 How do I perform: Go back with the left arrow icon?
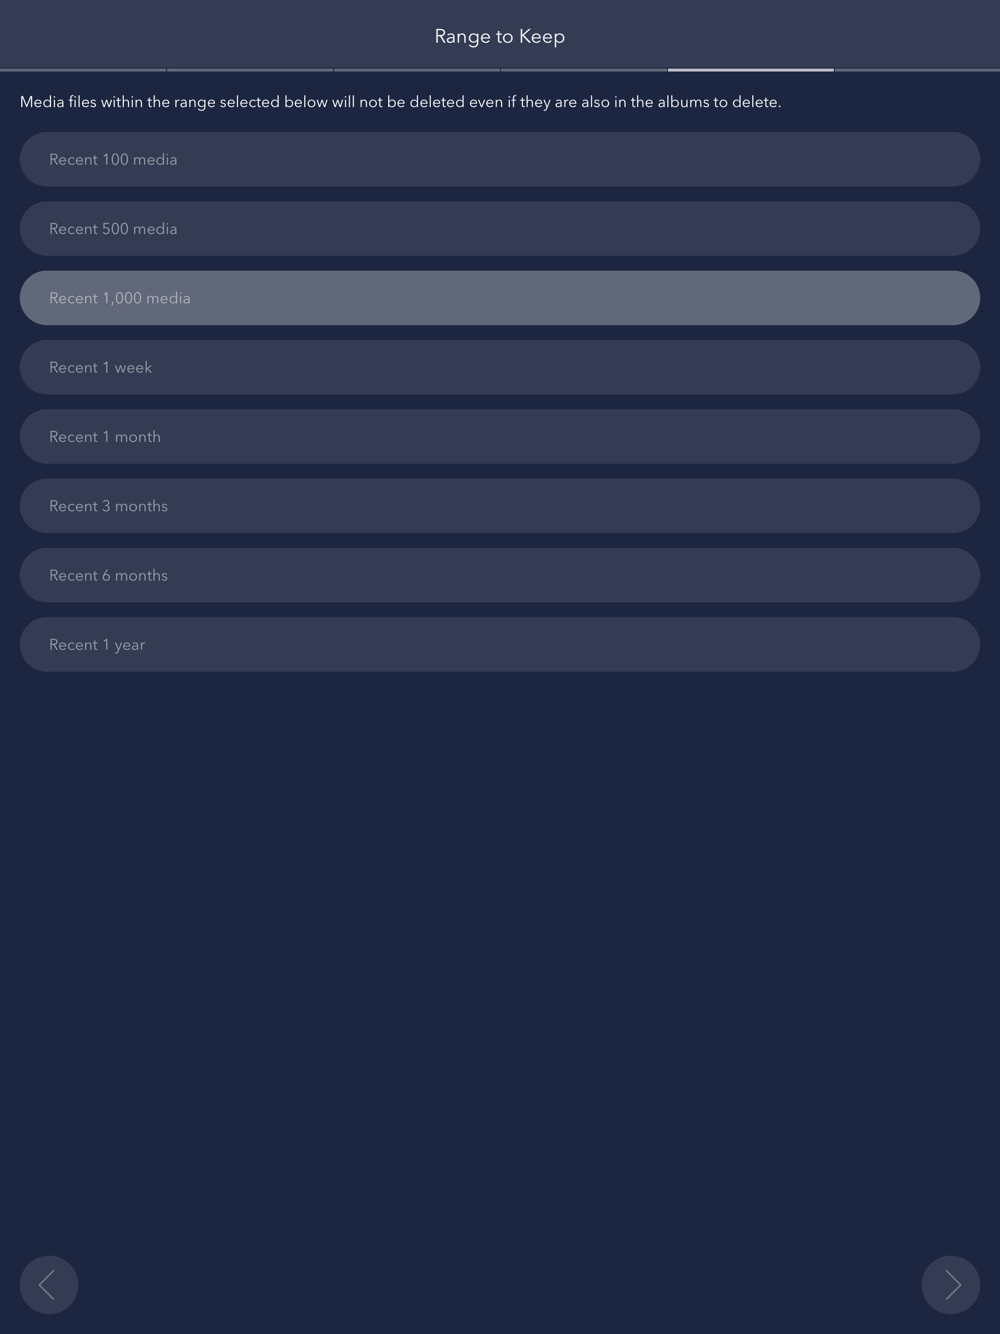tap(49, 1285)
